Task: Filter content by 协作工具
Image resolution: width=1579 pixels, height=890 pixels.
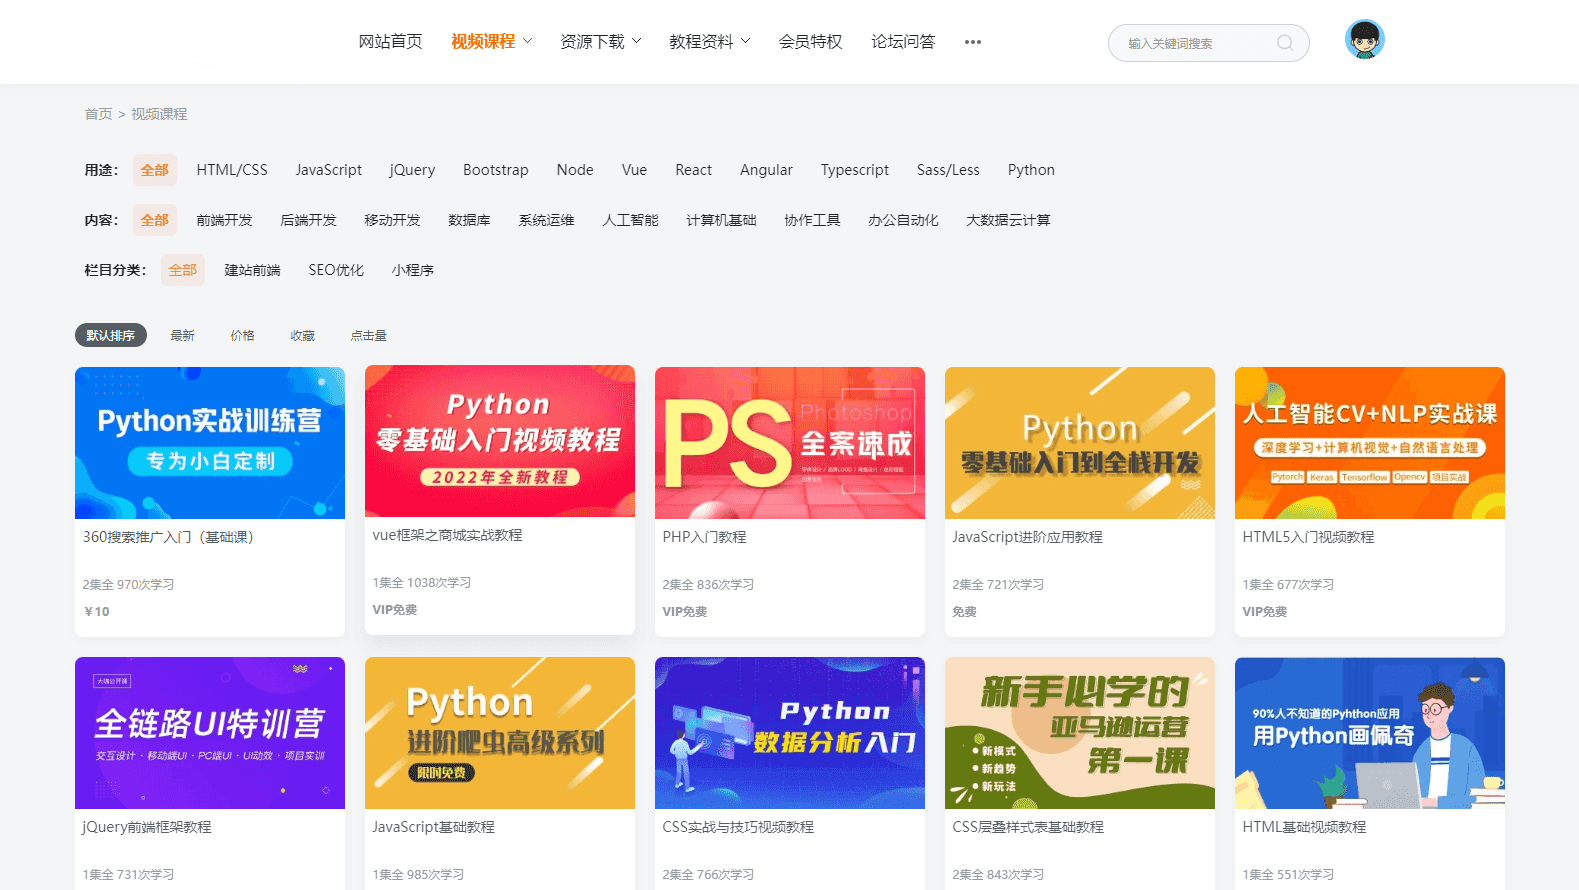Action: coord(812,220)
